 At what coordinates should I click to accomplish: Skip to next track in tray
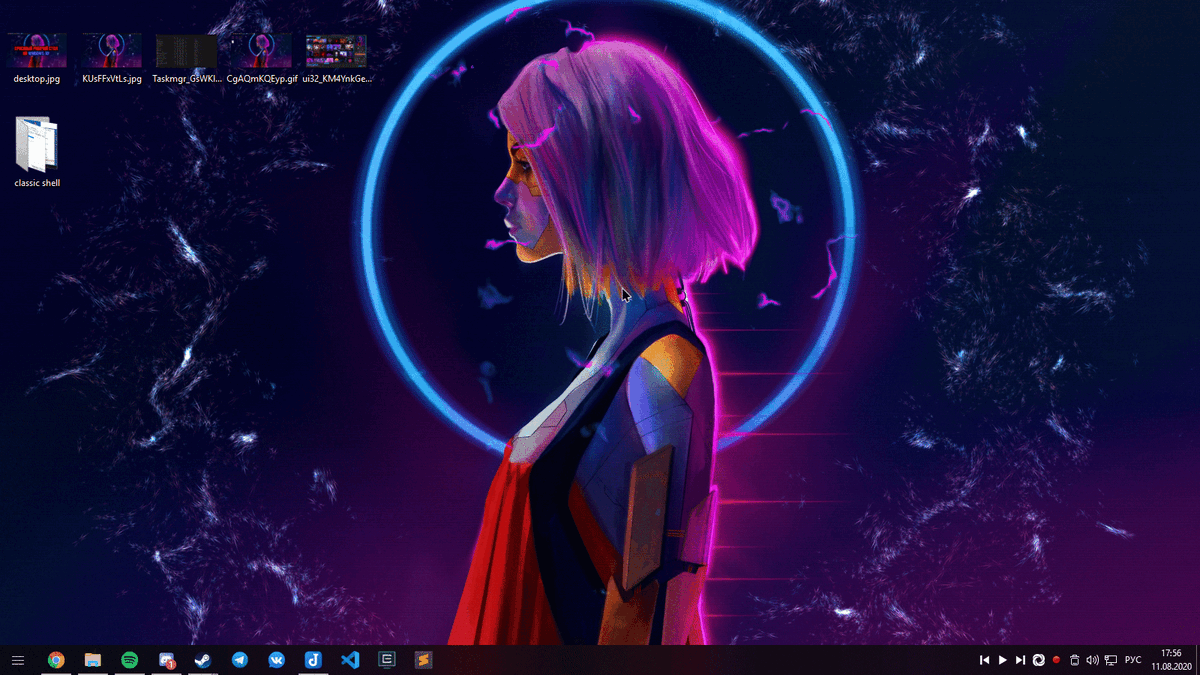(x=1020, y=660)
